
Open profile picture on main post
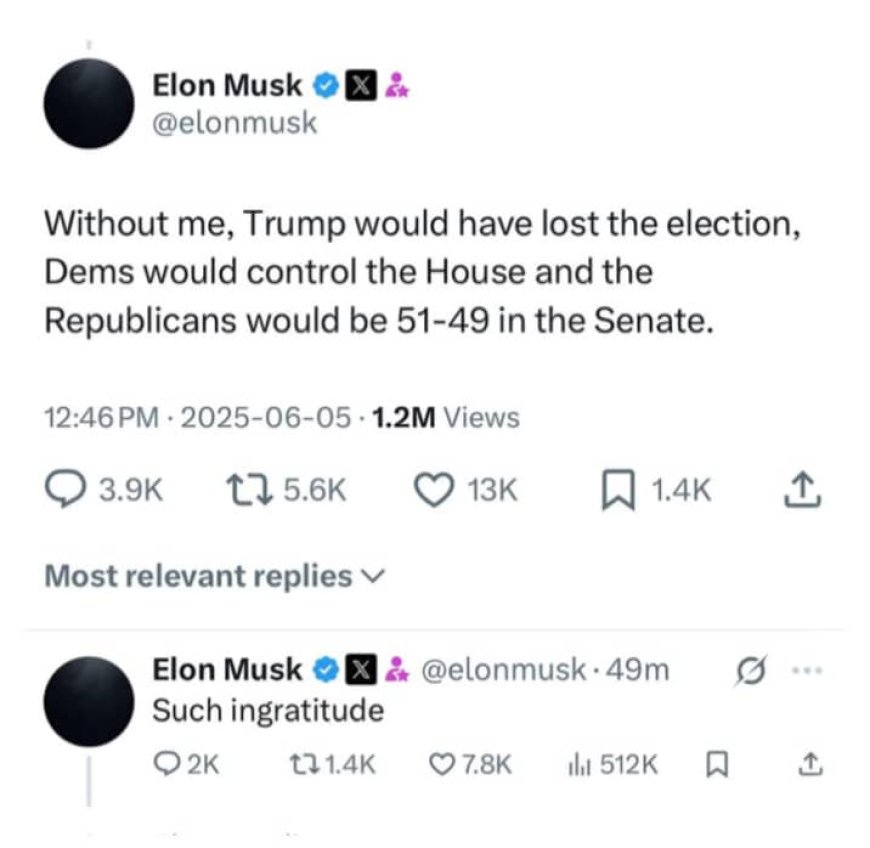90,104
